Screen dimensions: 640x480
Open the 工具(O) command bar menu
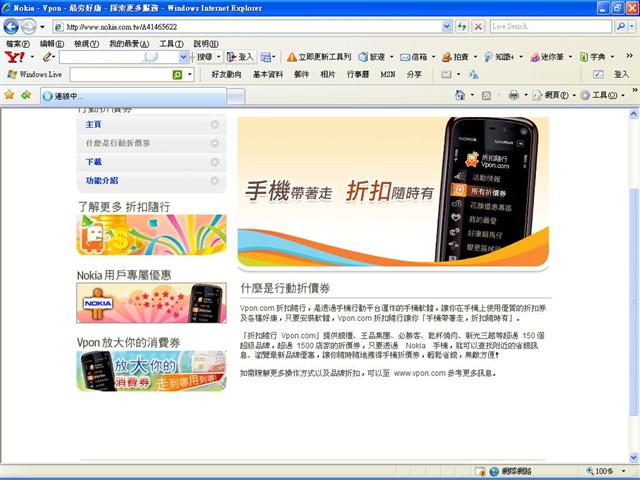[x=602, y=96]
